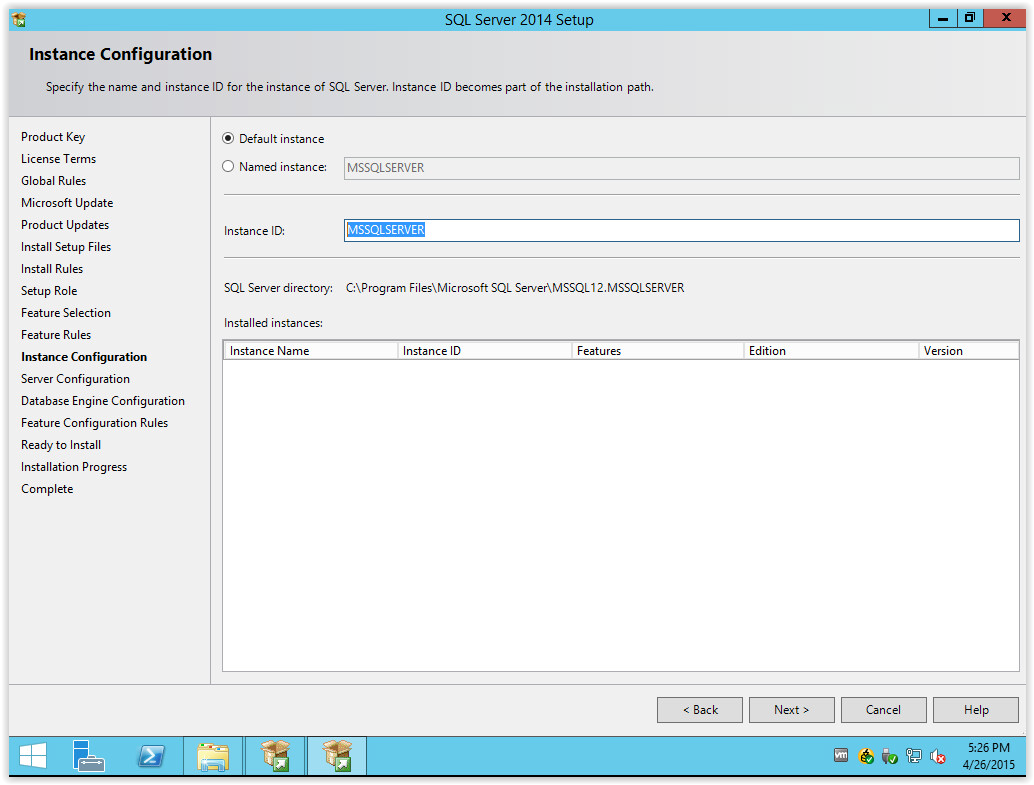Click the Instance Name column header

click(x=311, y=351)
